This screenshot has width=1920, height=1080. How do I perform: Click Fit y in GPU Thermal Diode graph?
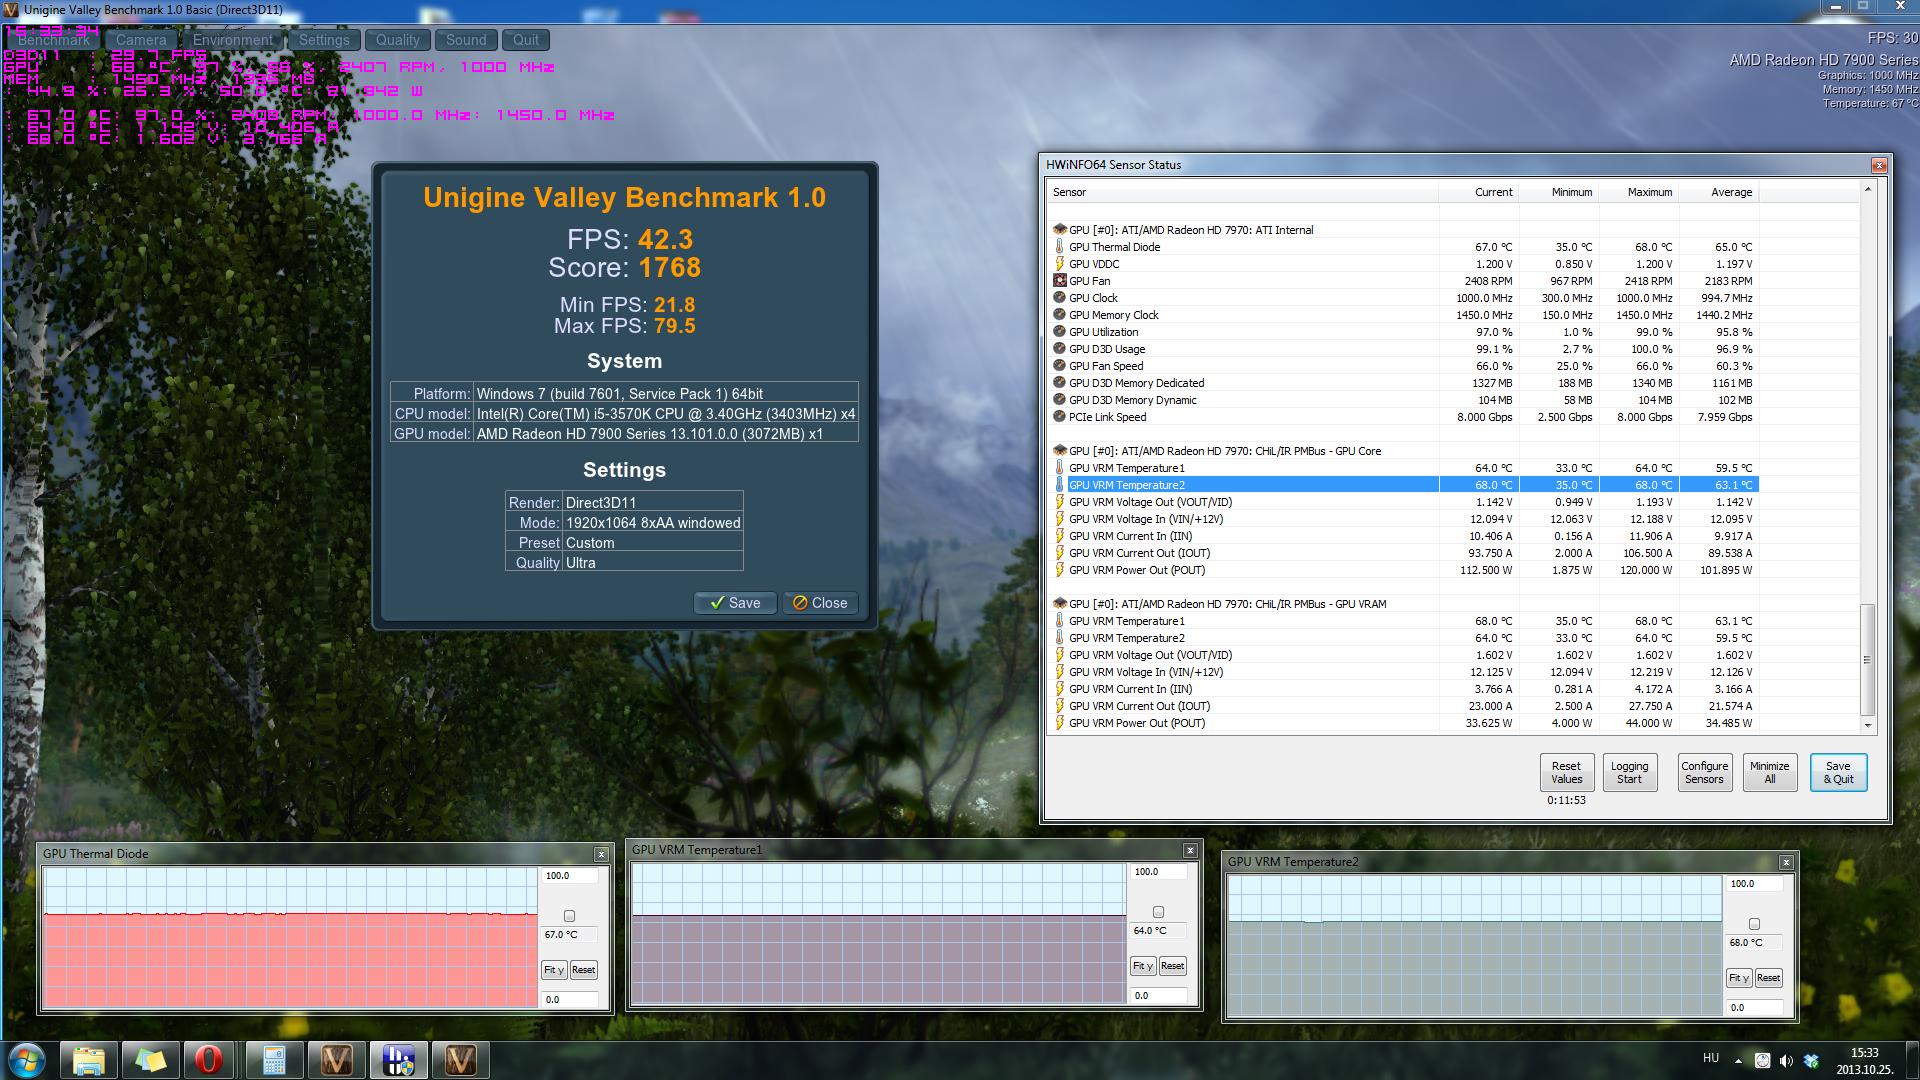554,970
